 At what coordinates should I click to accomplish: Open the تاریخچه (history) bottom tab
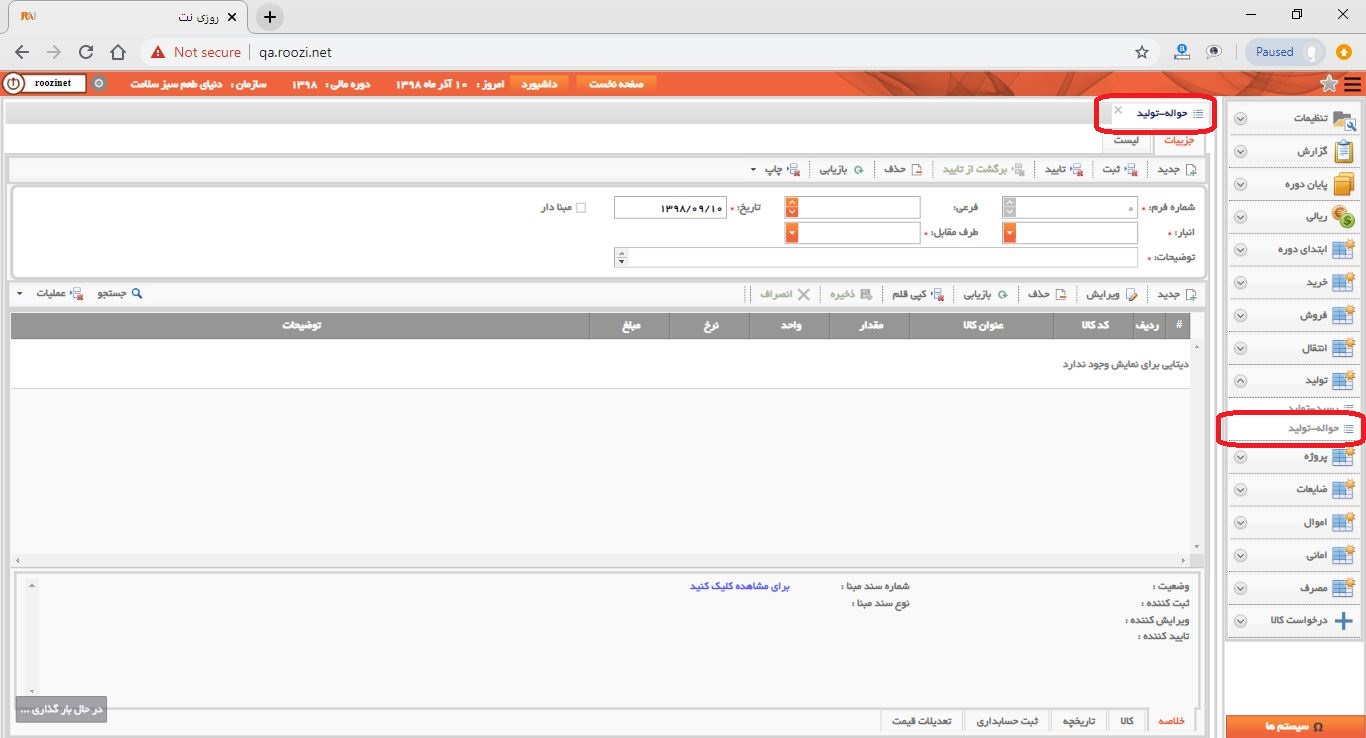point(1078,721)
